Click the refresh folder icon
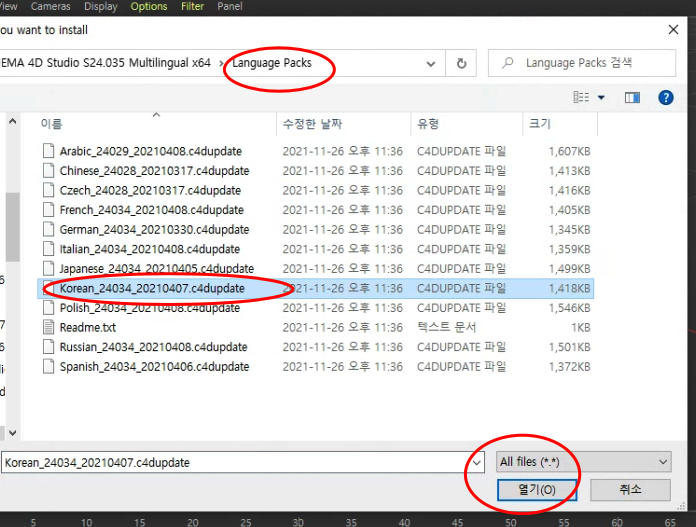696x527 pixels. (x=461, y=63)
